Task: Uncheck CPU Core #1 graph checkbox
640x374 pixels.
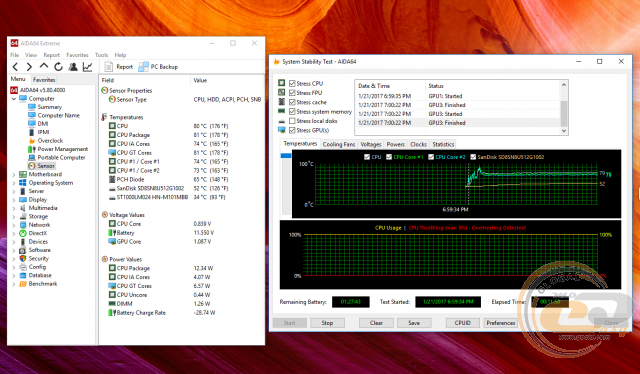Action: pos(389,157)
